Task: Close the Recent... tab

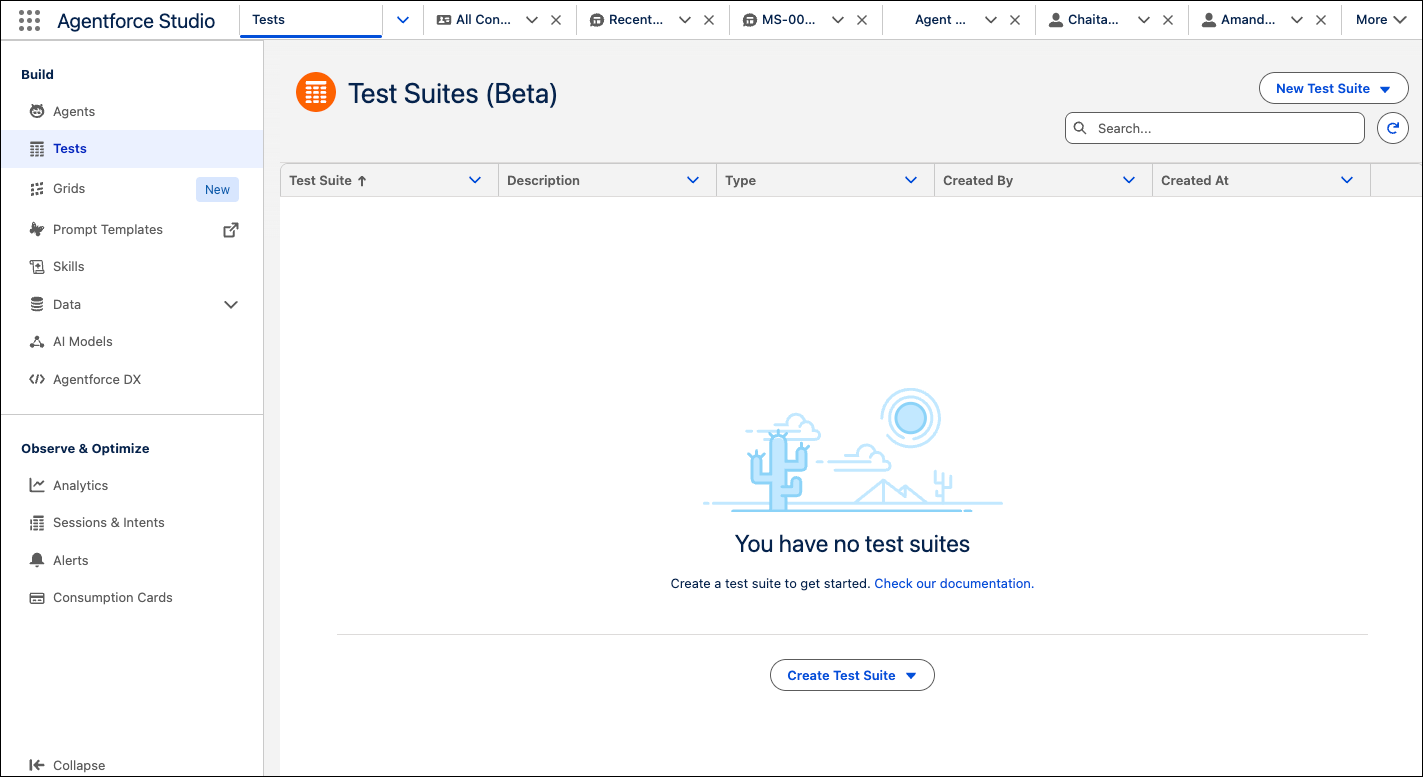Action: 709,20
